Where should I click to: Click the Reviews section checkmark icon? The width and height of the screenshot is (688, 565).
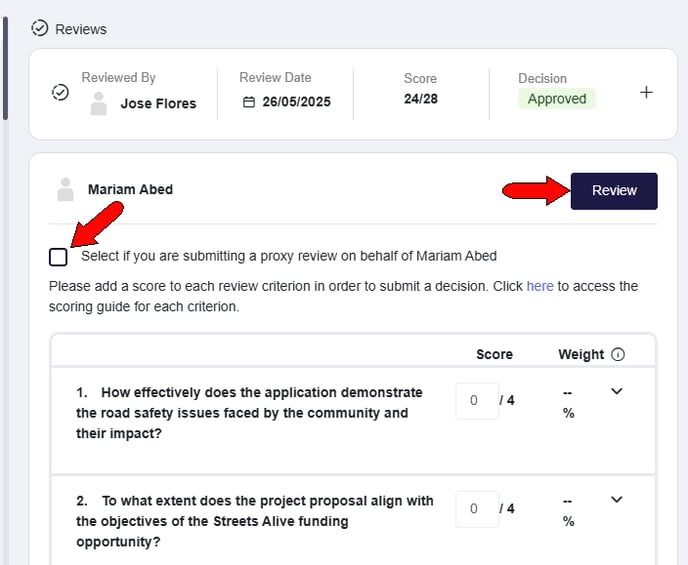point(39,29)
